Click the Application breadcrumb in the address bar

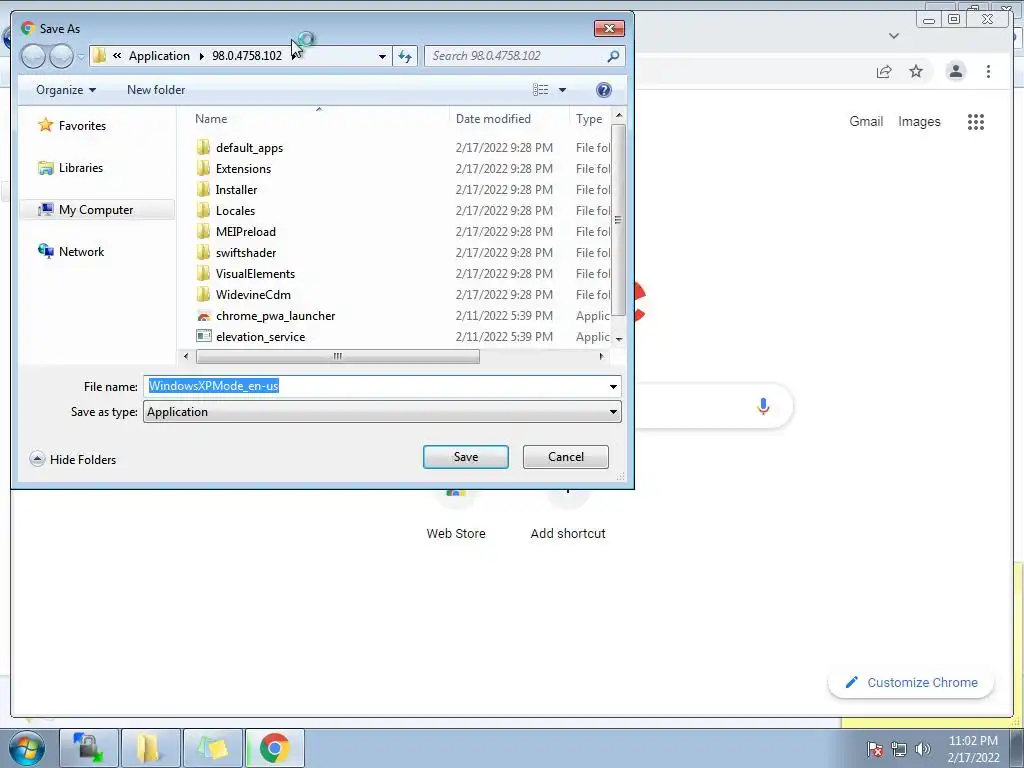point(159,56)
